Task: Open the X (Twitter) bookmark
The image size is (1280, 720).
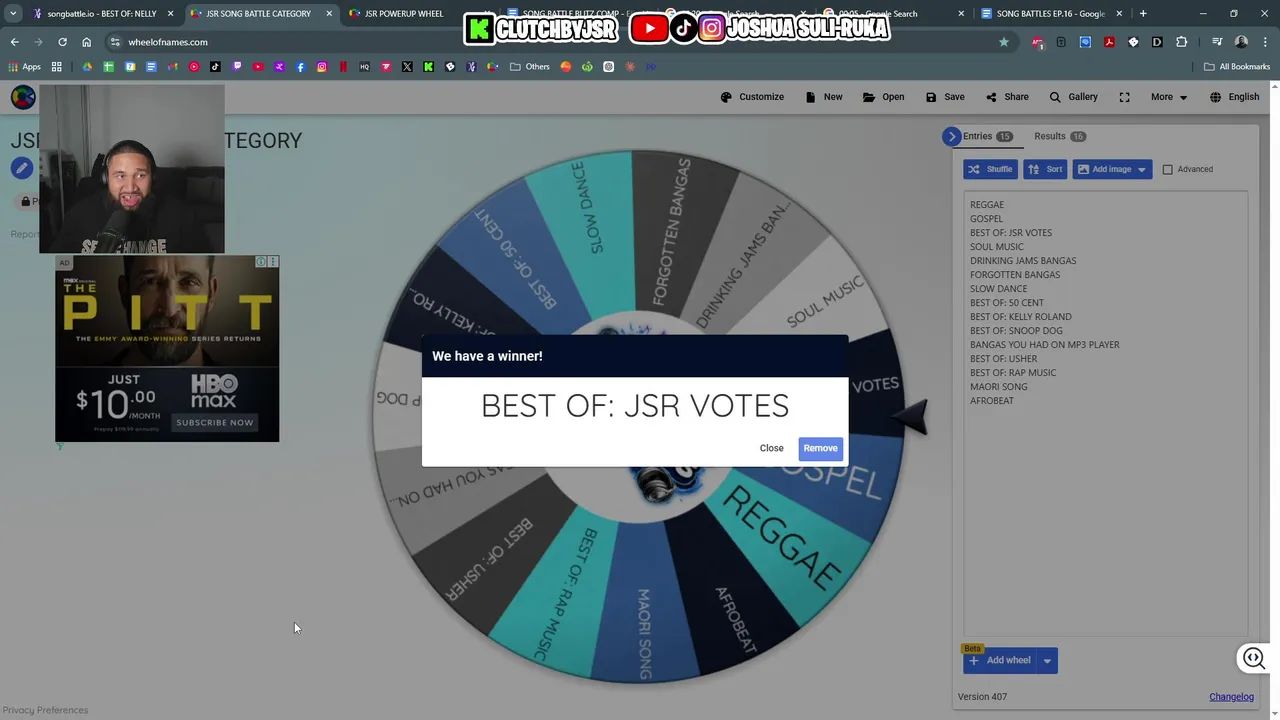Action: pyautogui.click(x=407, y=67)
